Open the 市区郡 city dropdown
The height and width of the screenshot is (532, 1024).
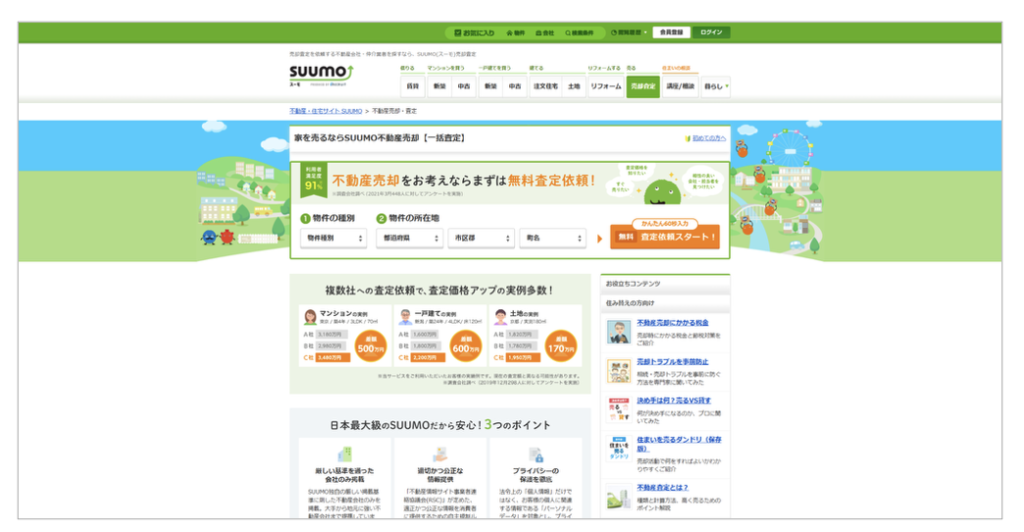pos(479,238)
